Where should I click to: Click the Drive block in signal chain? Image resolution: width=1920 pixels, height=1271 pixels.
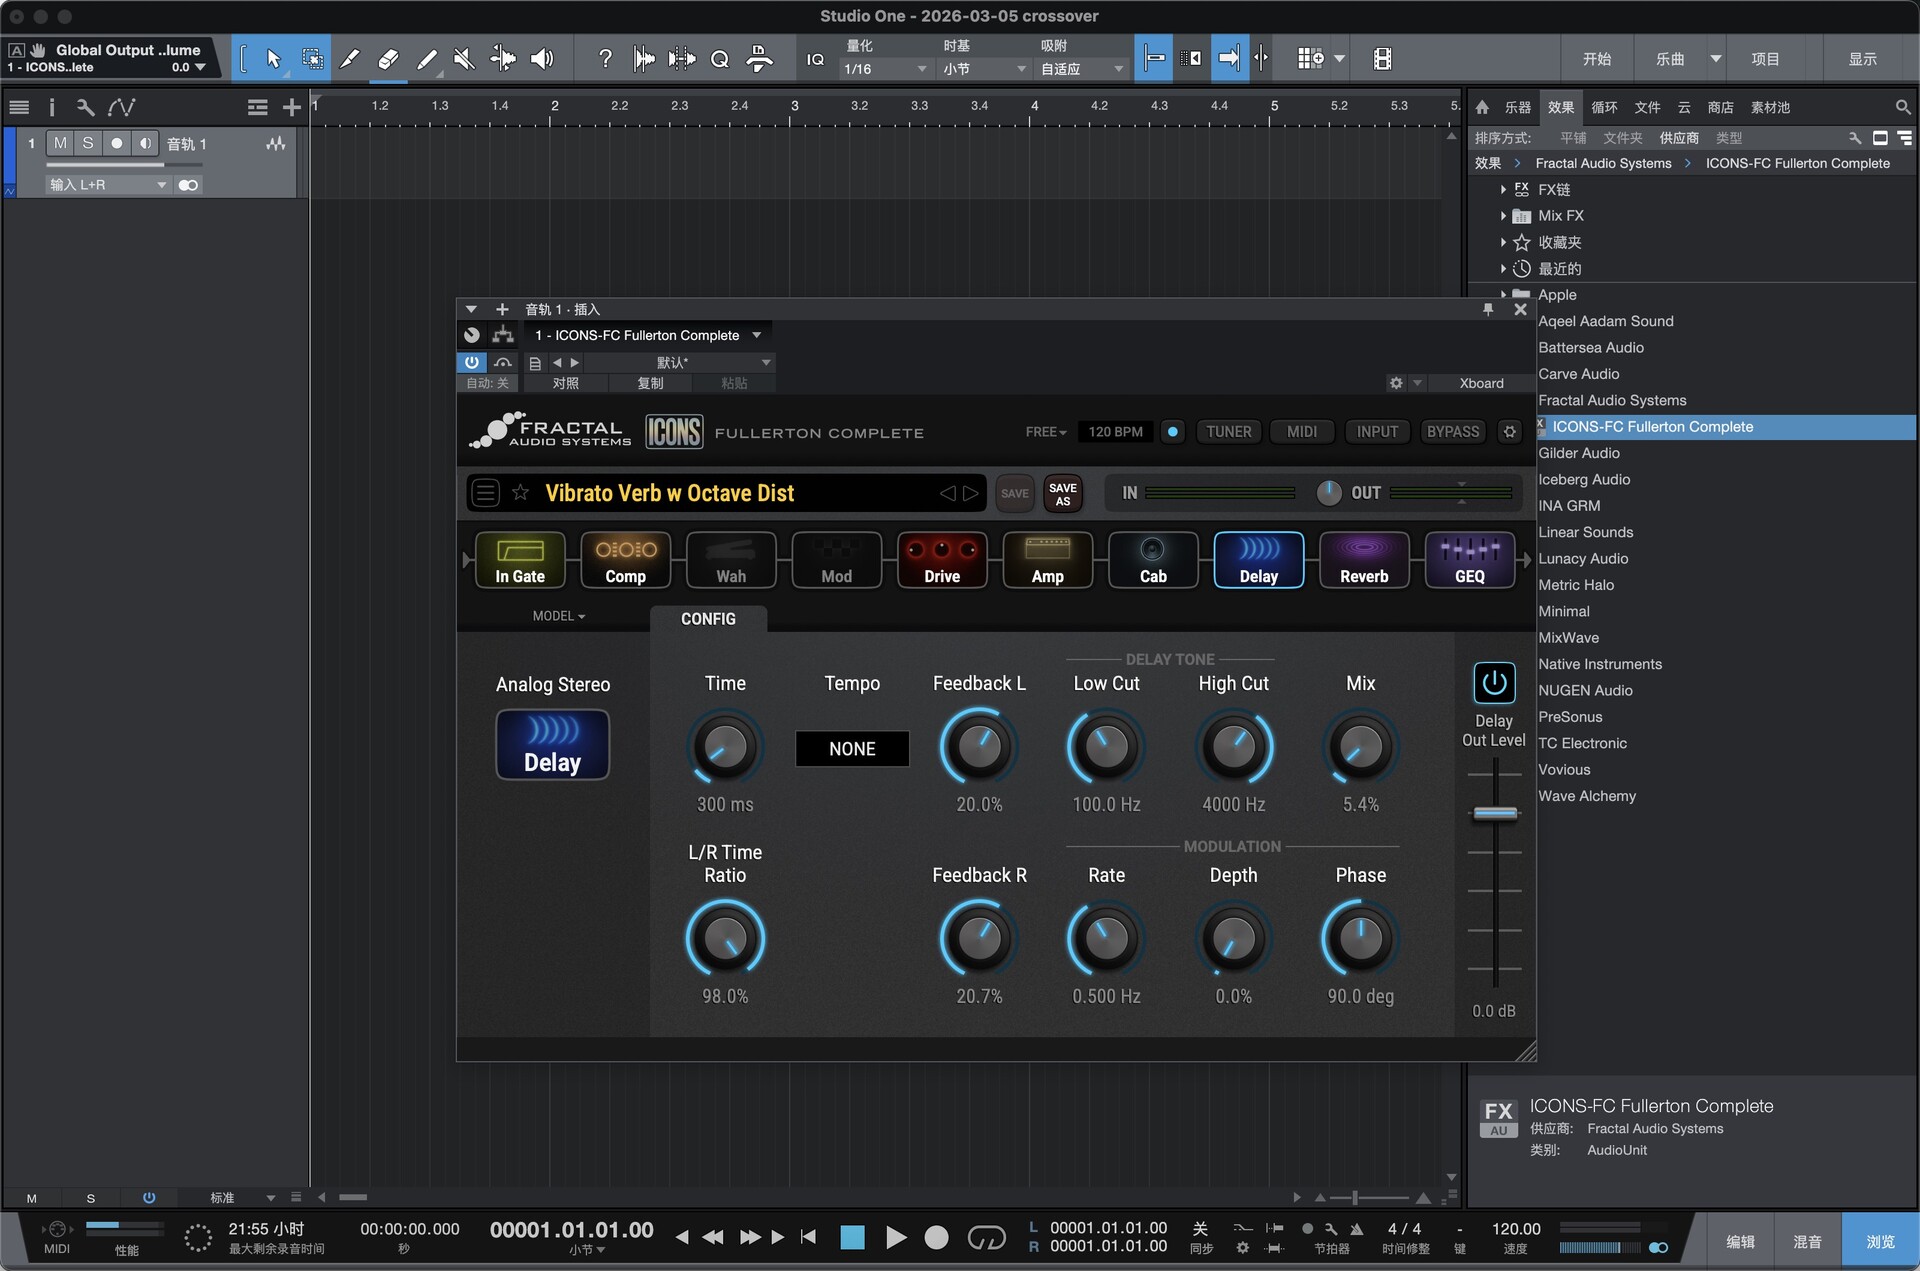[x=941, y=560]
